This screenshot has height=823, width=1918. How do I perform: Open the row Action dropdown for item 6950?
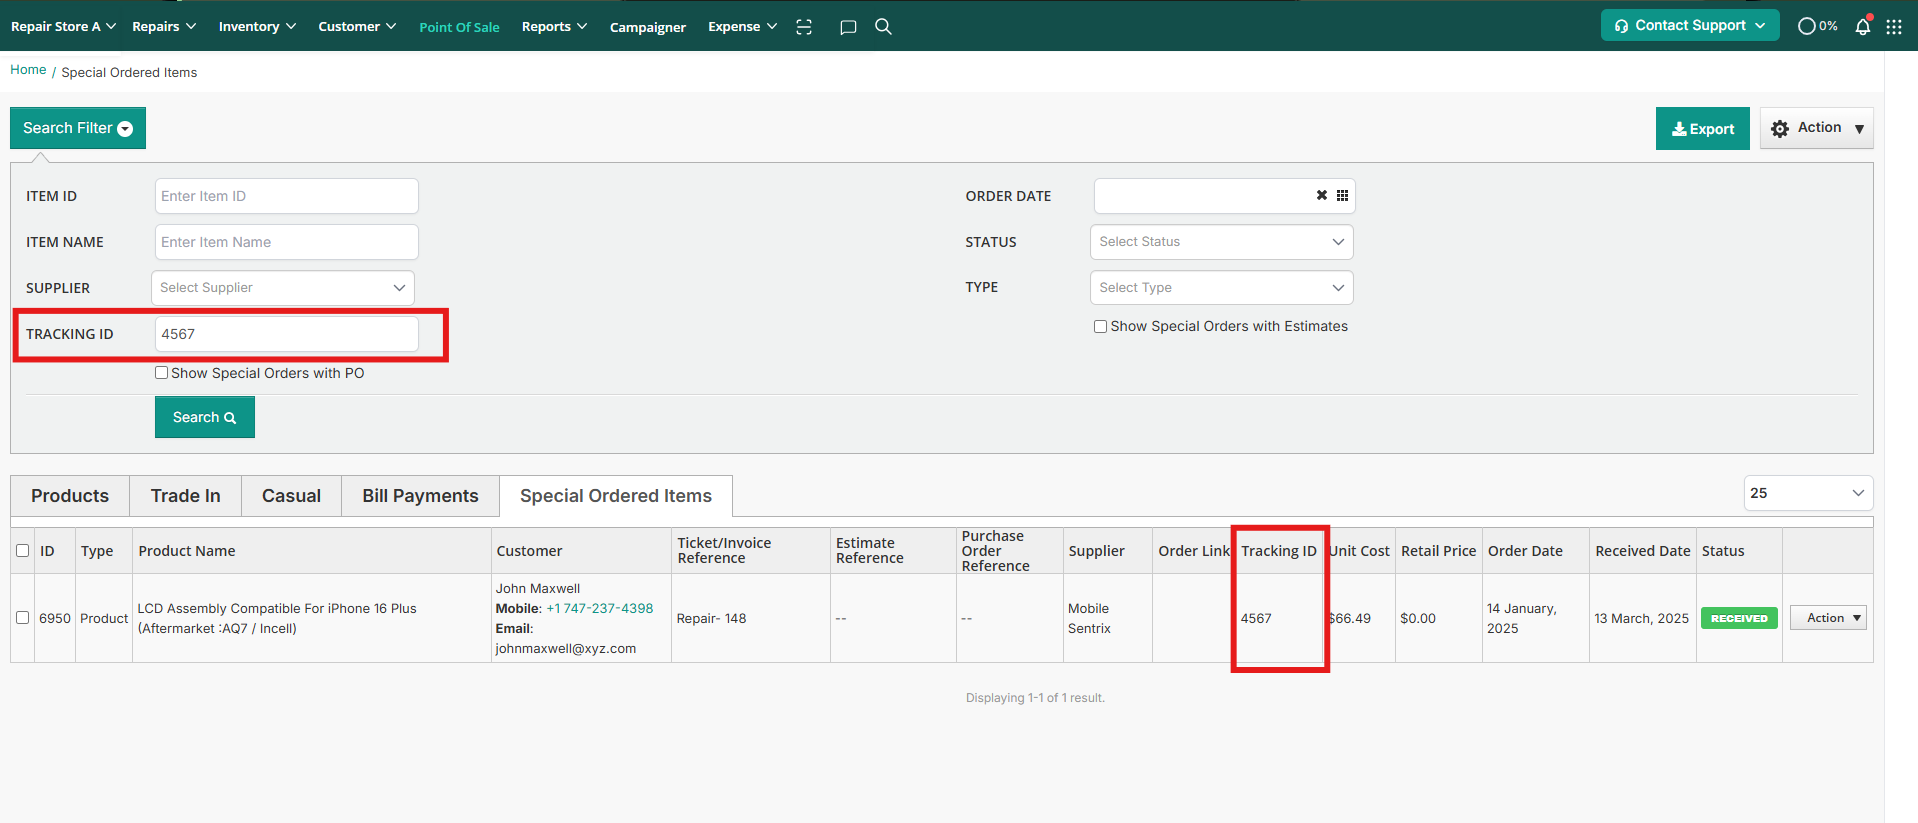point(1828,618)
